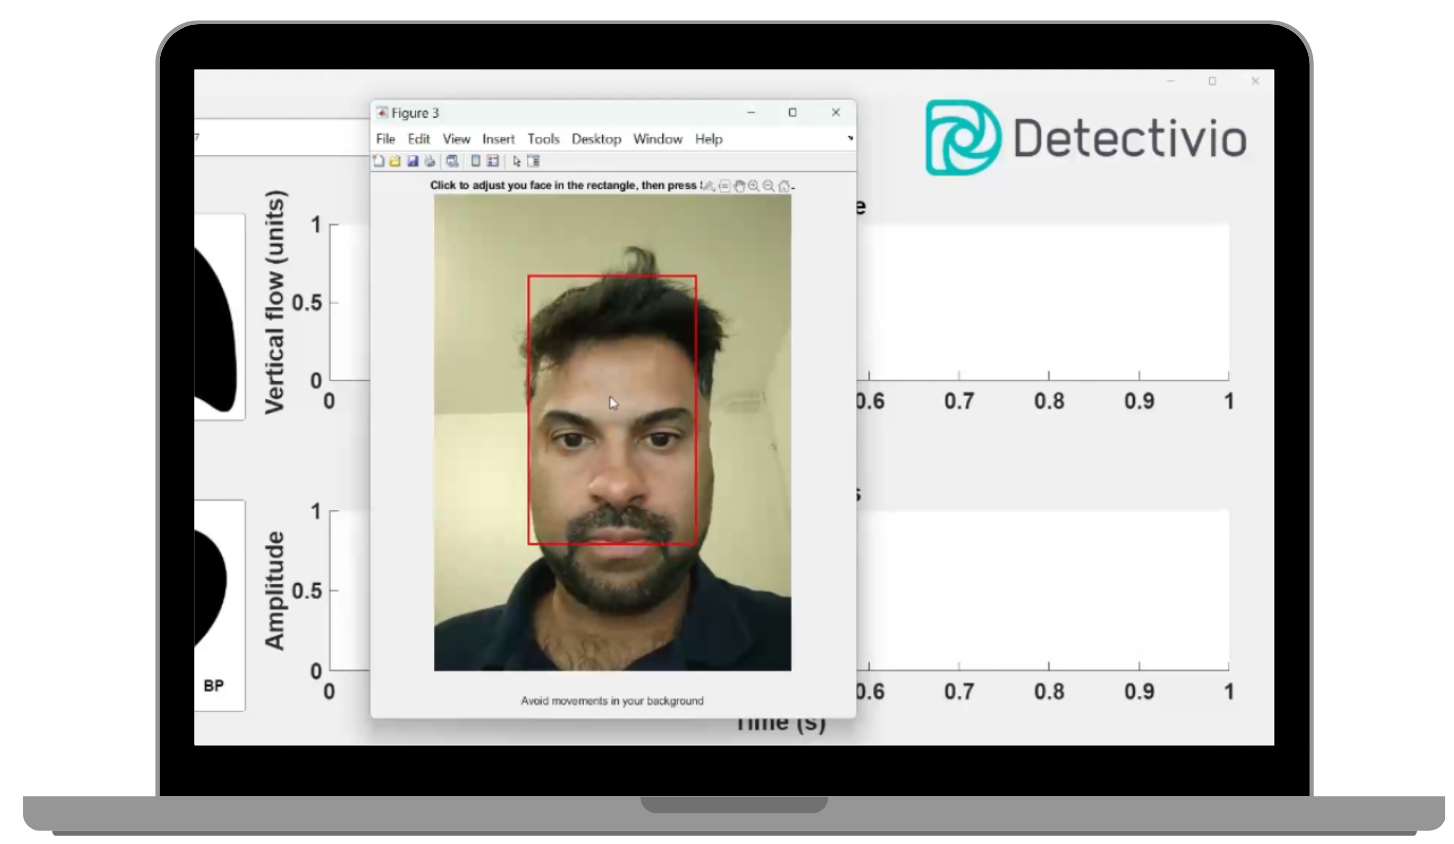The width and height of the screenshot is (1454, 844).
Task: Click the Save Figure floppy disk icon
Action: pos(412,161)
